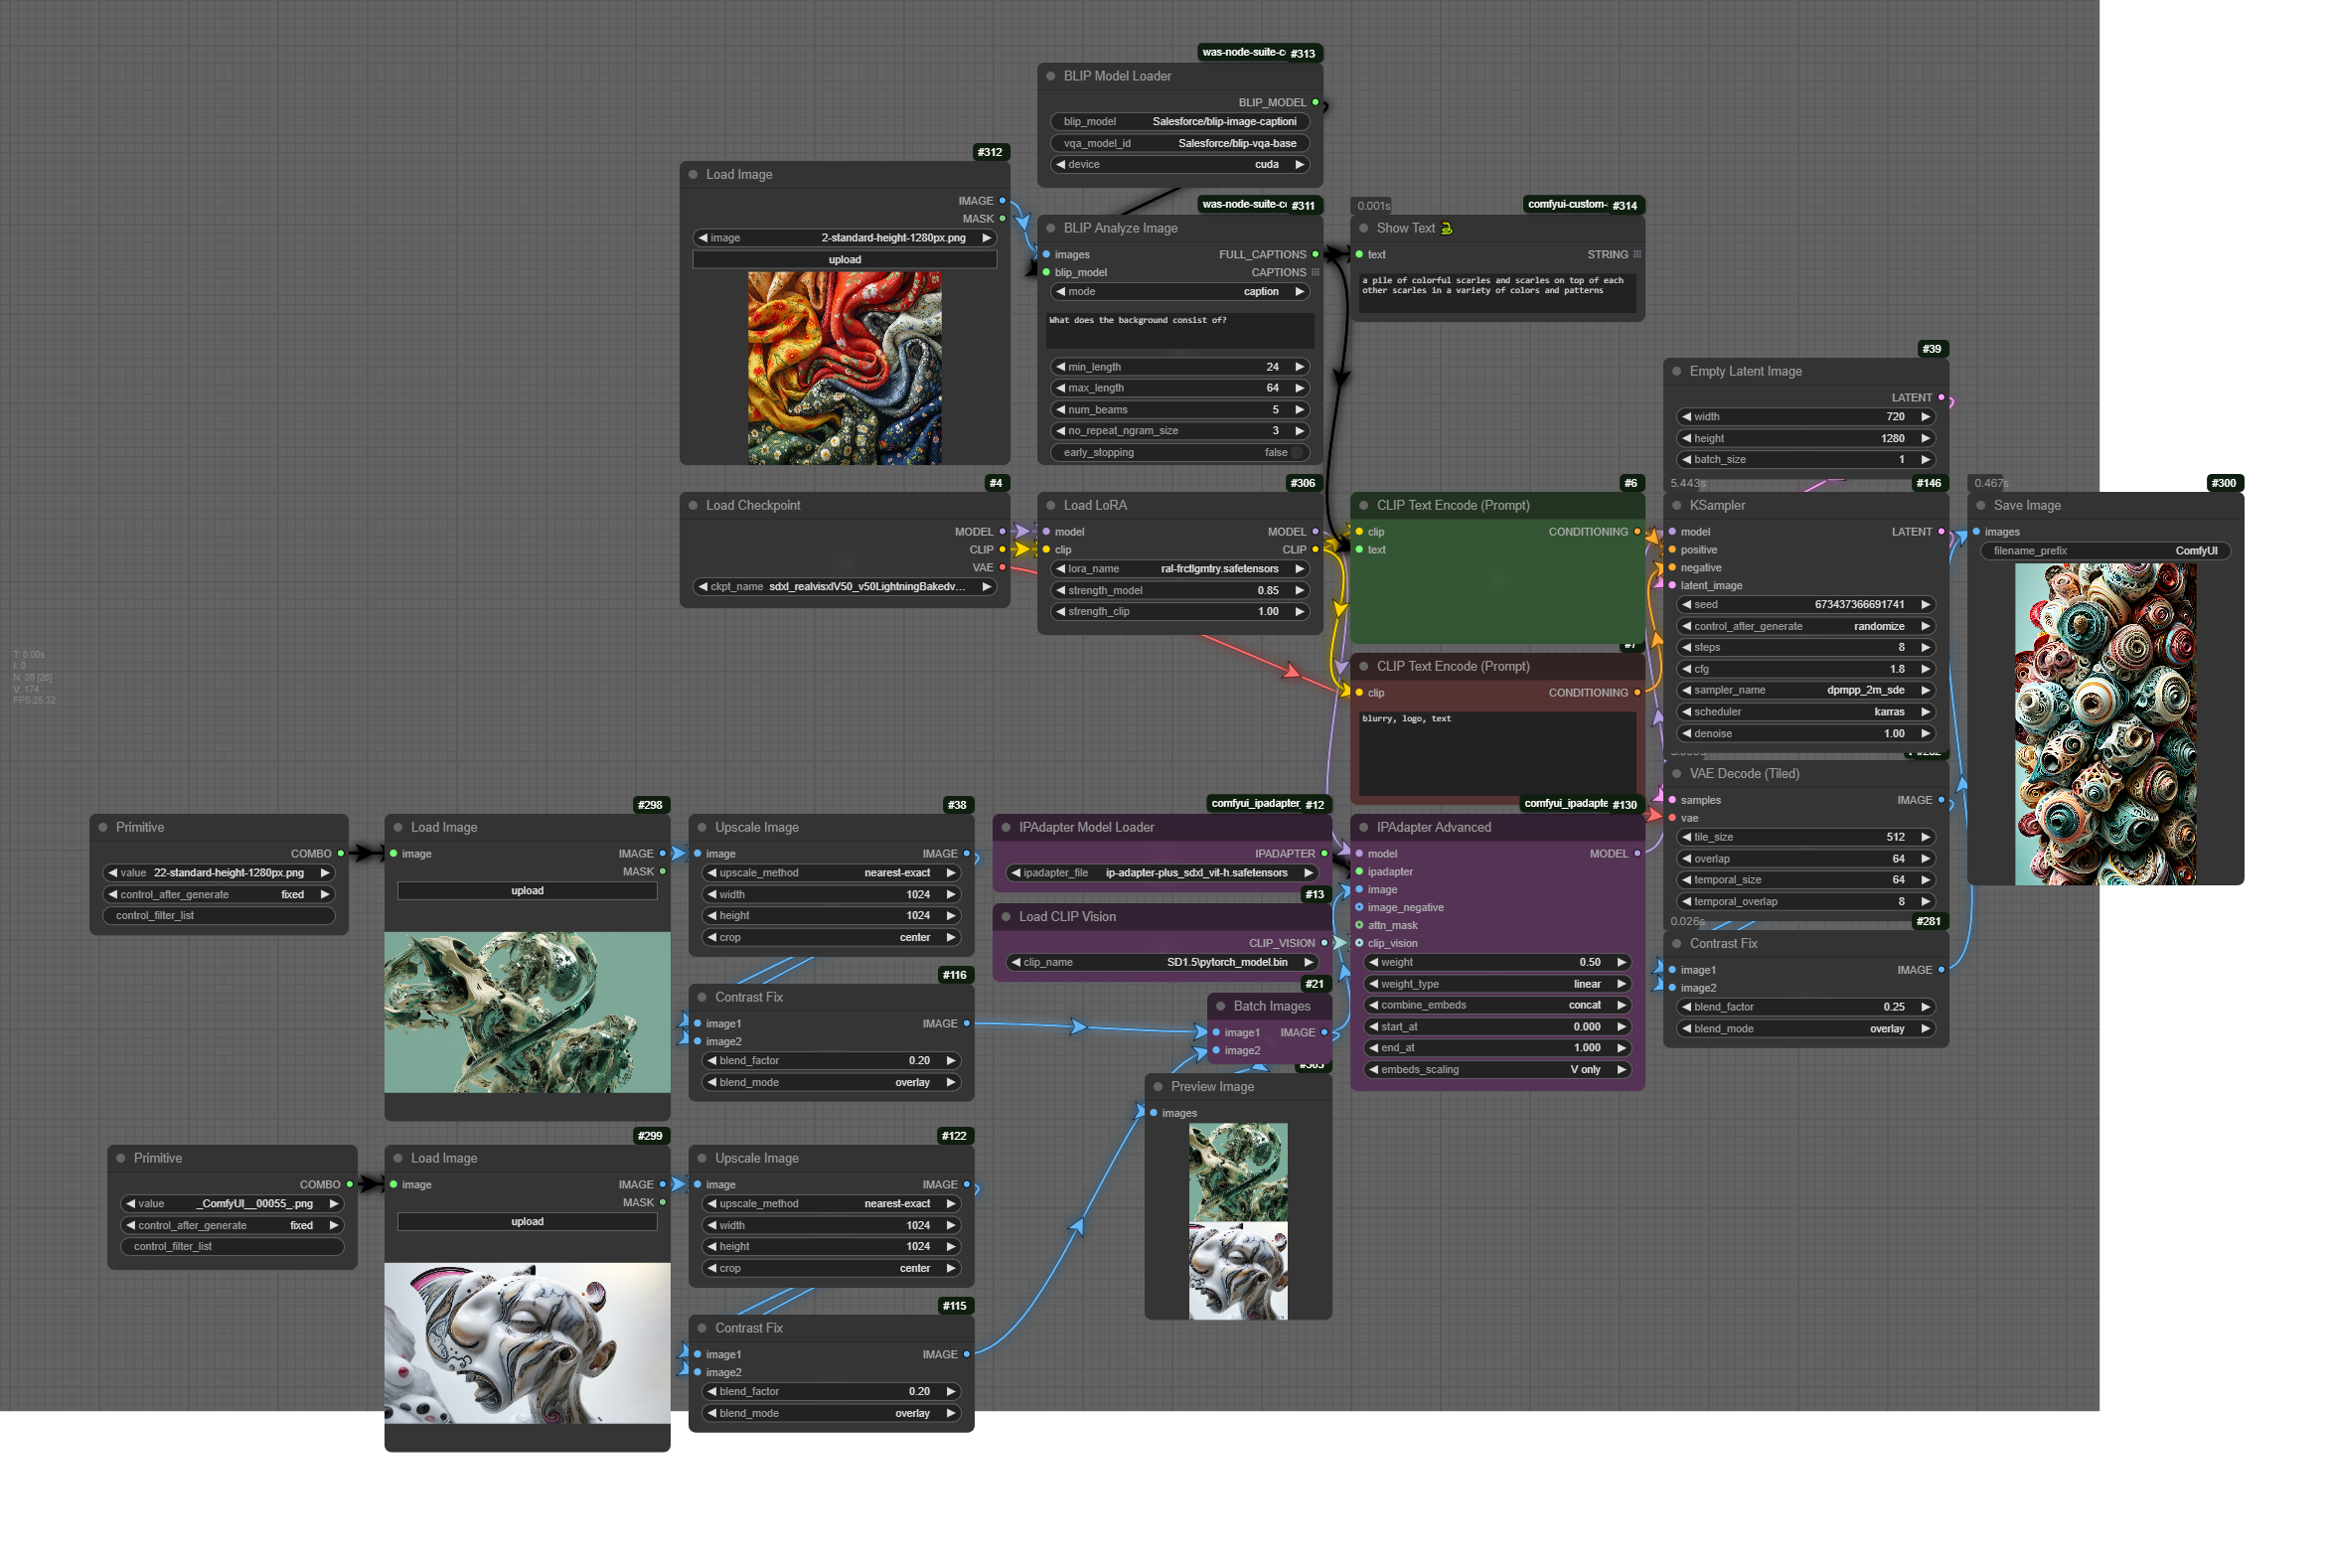Screen dimensions: 2333x1568
Task: Click the Batch Images node collapse dot
Action: click(x=1221, y=1006)
